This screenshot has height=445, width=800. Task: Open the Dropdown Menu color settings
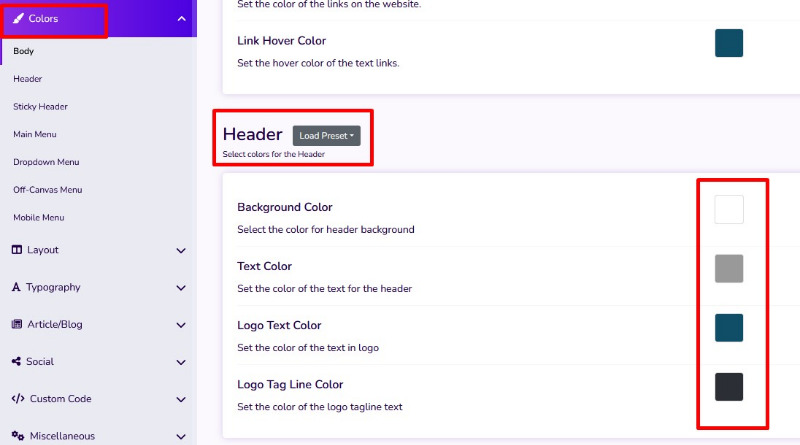tap(46, 162)
